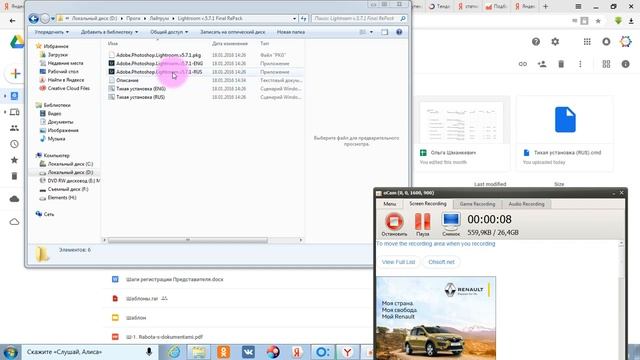The image size is (640, 360).
Task: Refresh the Explorer folder view
Action: (303, 19)
